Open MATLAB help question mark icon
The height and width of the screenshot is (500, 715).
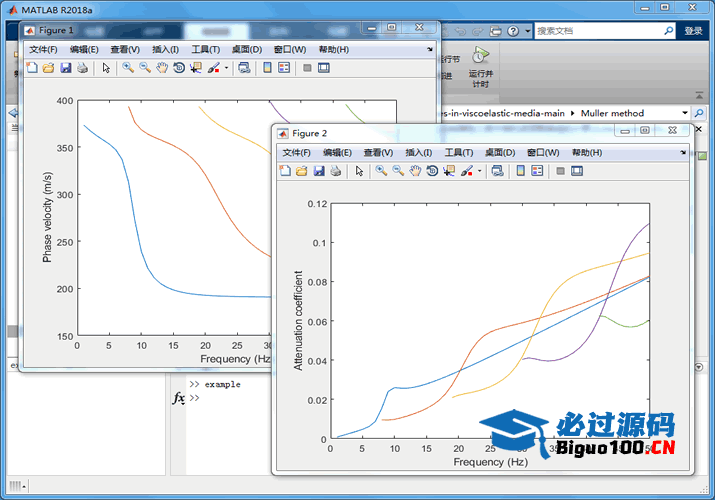[513, 31]
